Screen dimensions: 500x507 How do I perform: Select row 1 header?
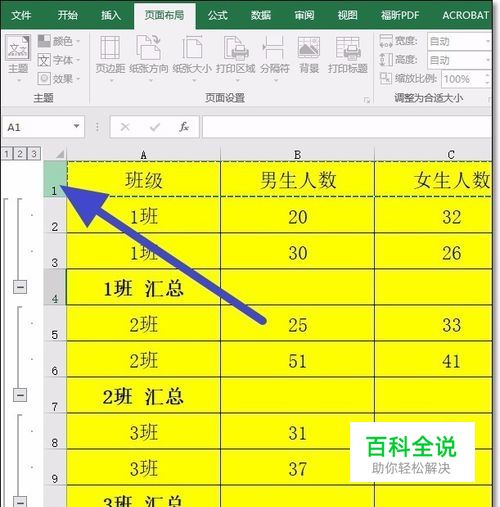click(55, 180)
